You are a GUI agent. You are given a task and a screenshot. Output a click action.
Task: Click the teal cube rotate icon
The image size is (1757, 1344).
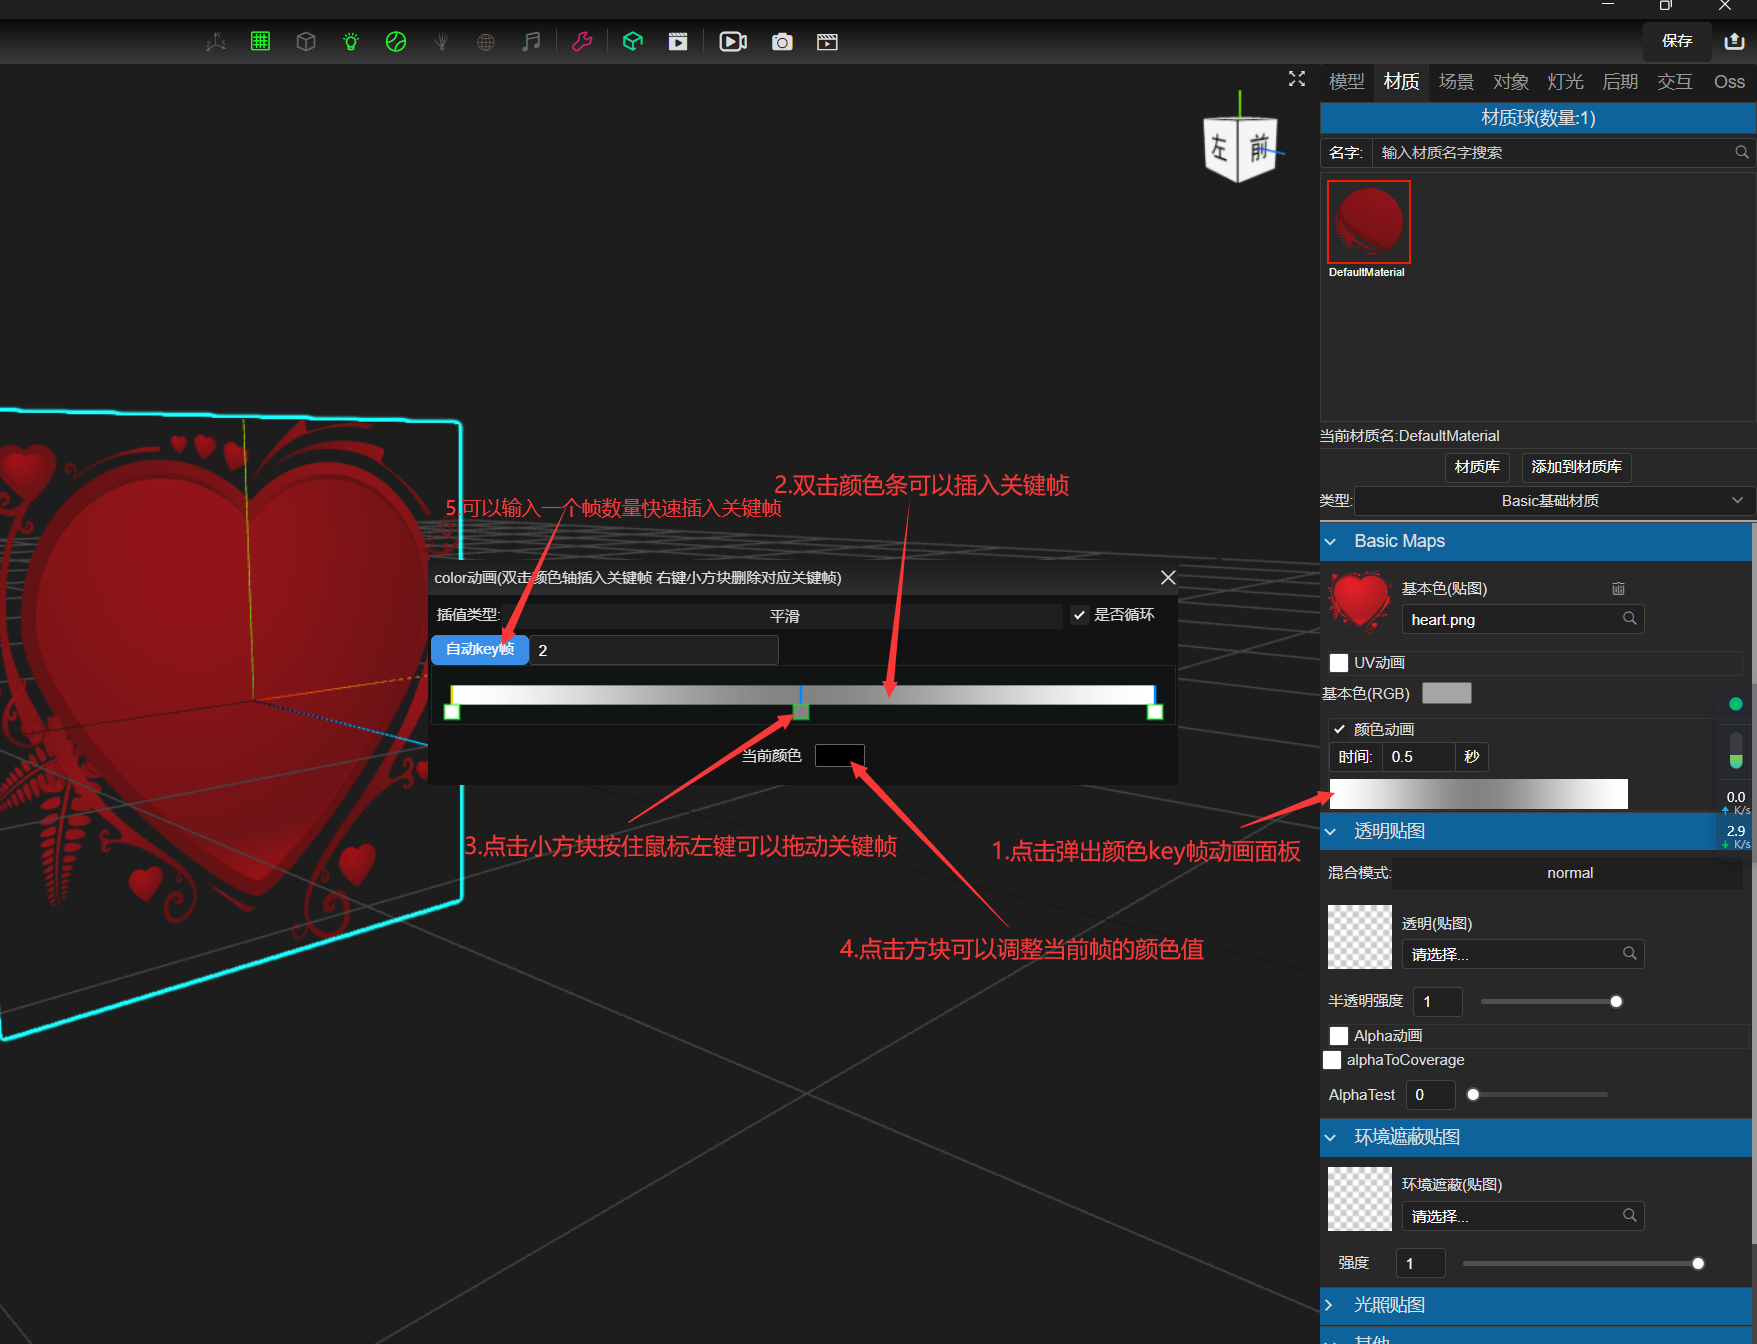coord(633,42)
